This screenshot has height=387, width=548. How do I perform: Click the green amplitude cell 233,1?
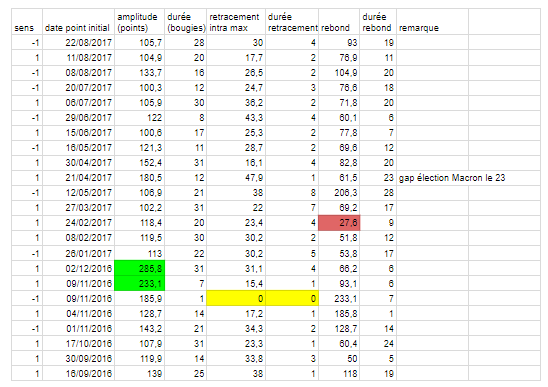(x=140, y=284)
